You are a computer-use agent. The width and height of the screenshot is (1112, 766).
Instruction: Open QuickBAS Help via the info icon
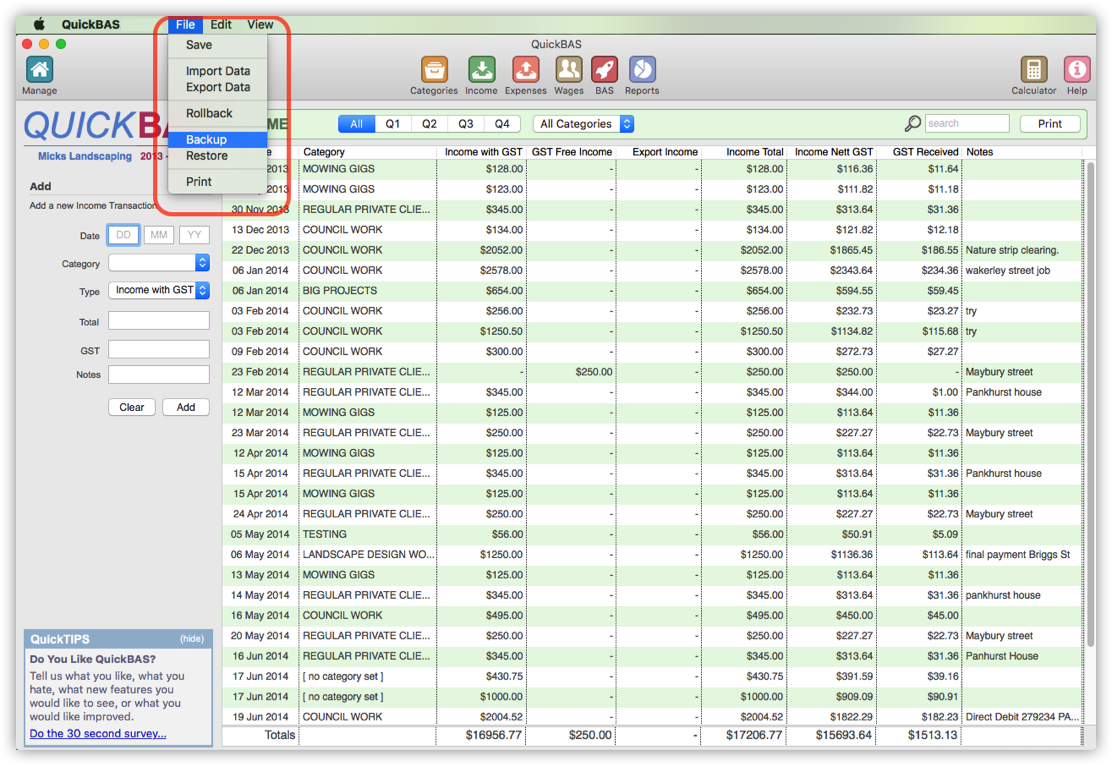[1077, 68]
